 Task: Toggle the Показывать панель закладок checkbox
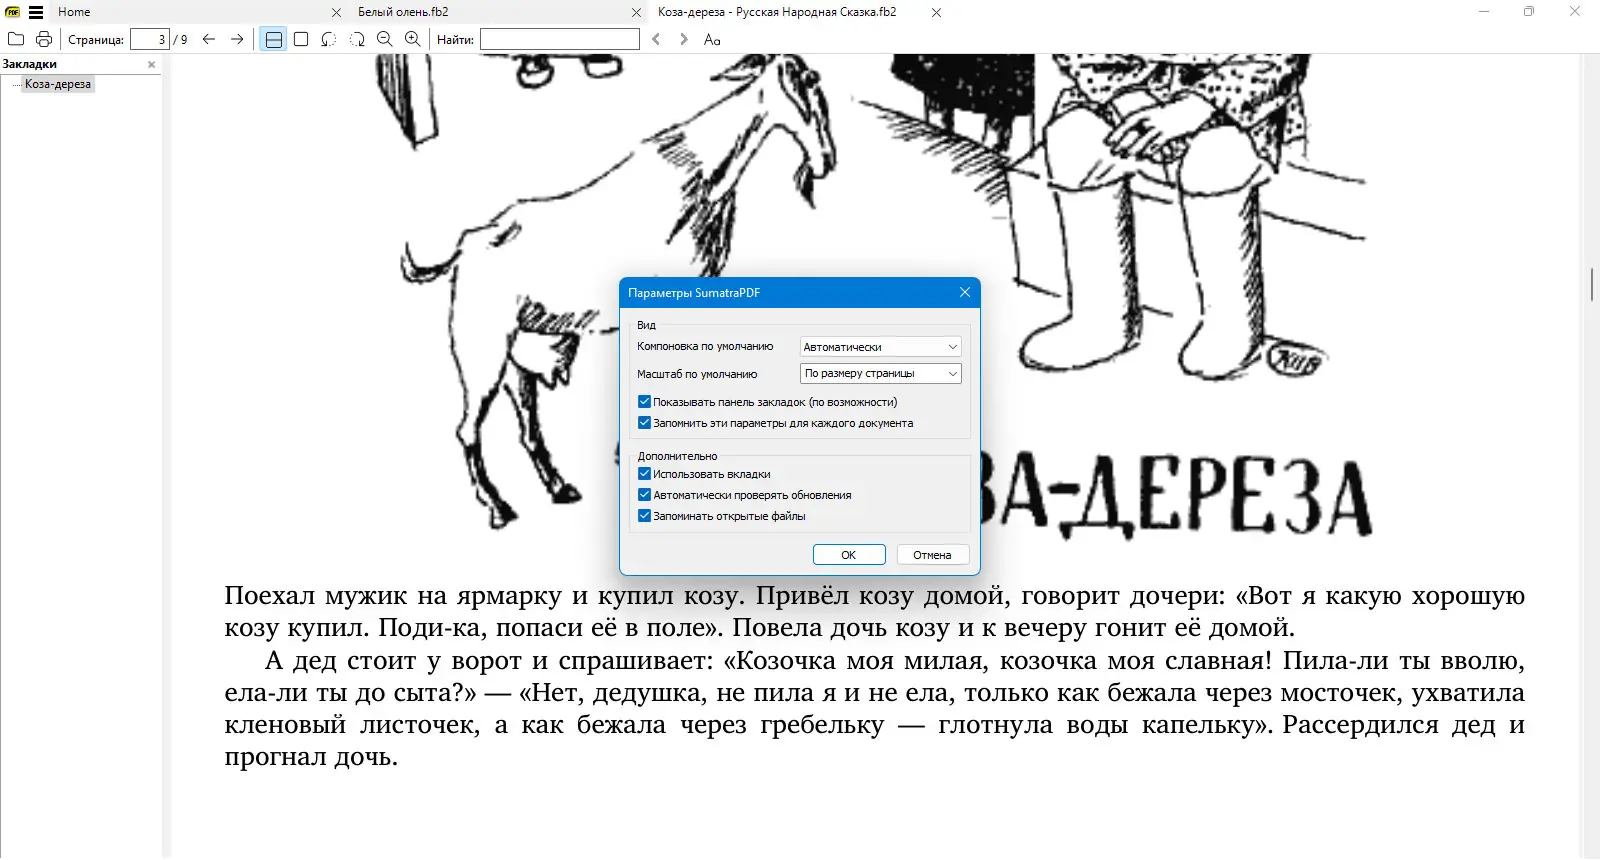point(645,402)
